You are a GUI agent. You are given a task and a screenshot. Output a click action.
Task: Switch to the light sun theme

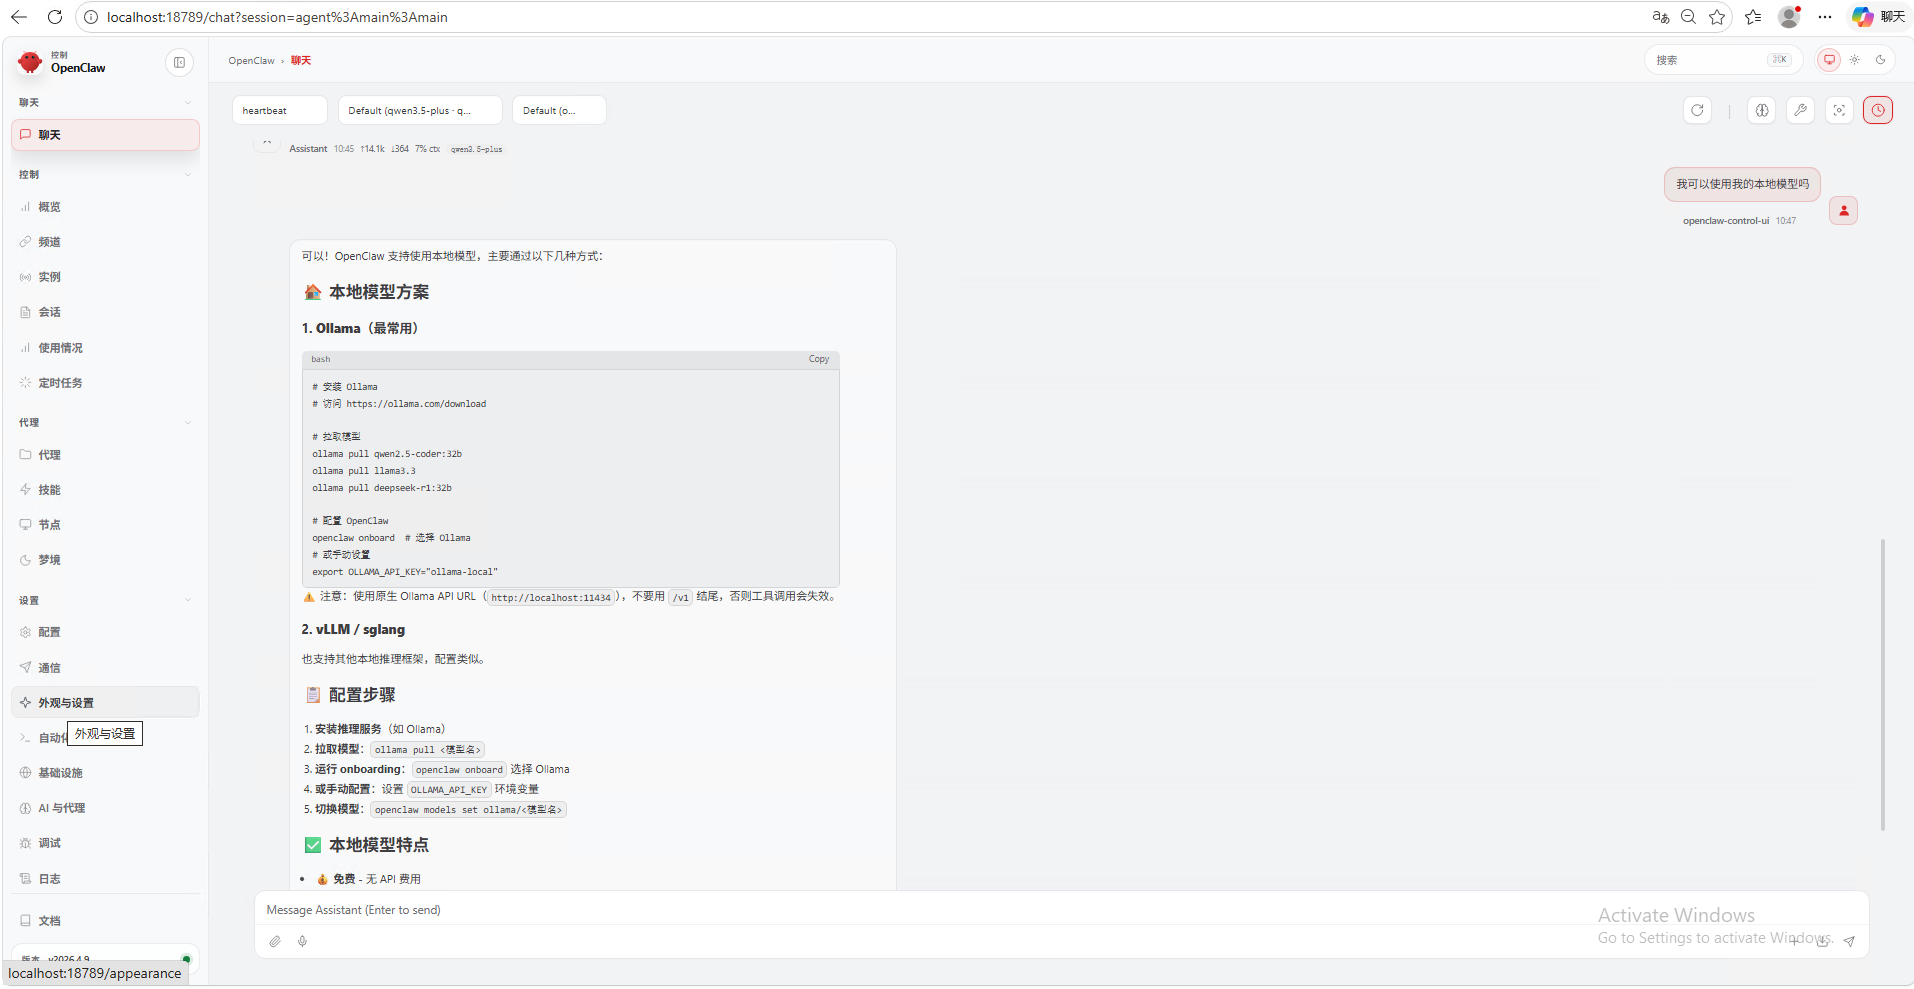pyautogui.click(x=1855, y=60)
